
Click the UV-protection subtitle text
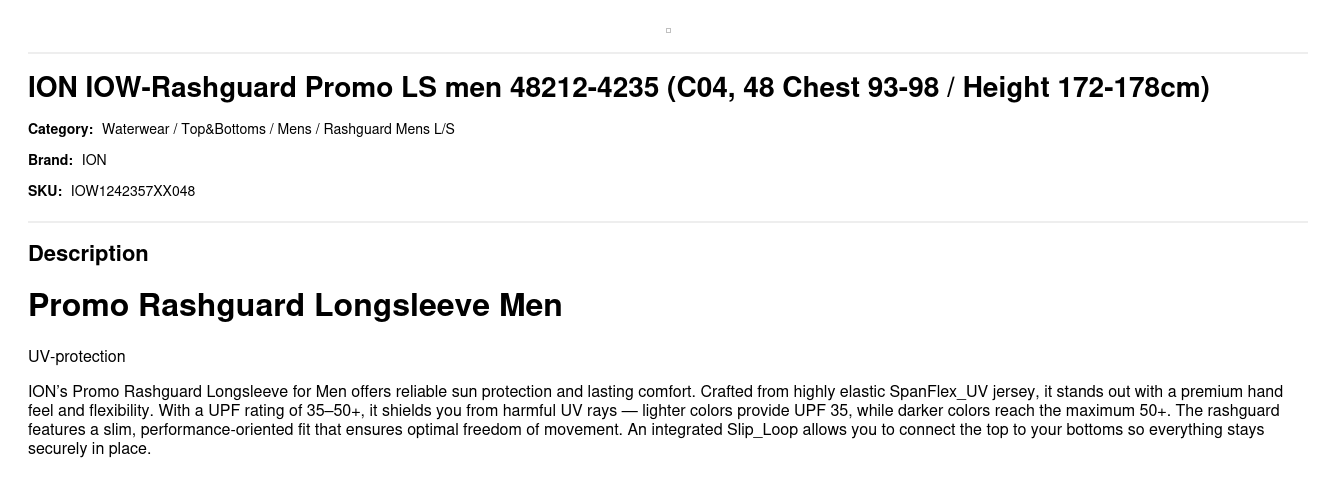point(77,357)
